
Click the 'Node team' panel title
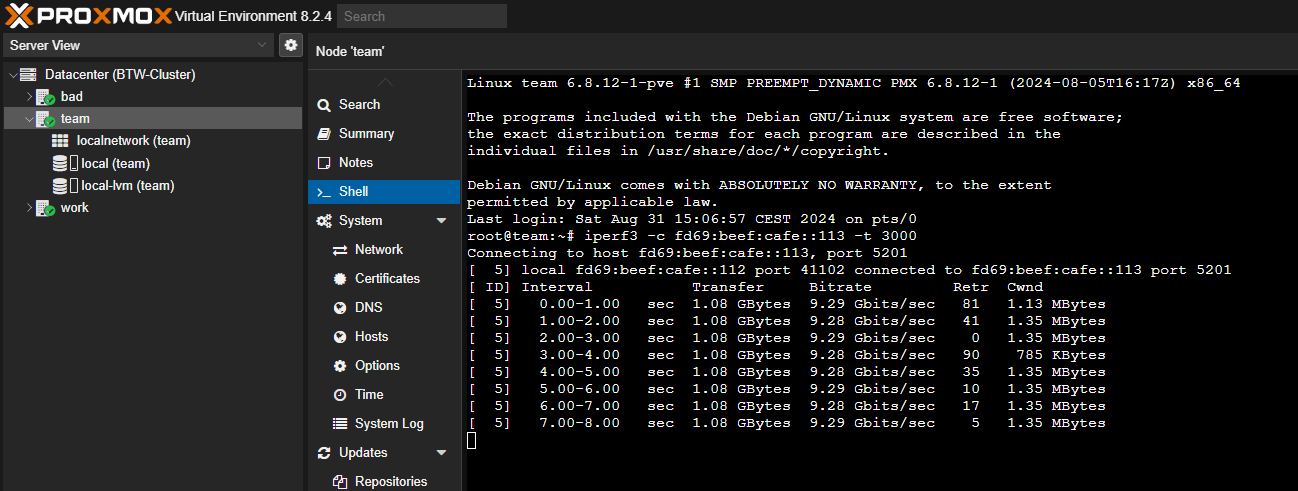click(x=350, y=51)
